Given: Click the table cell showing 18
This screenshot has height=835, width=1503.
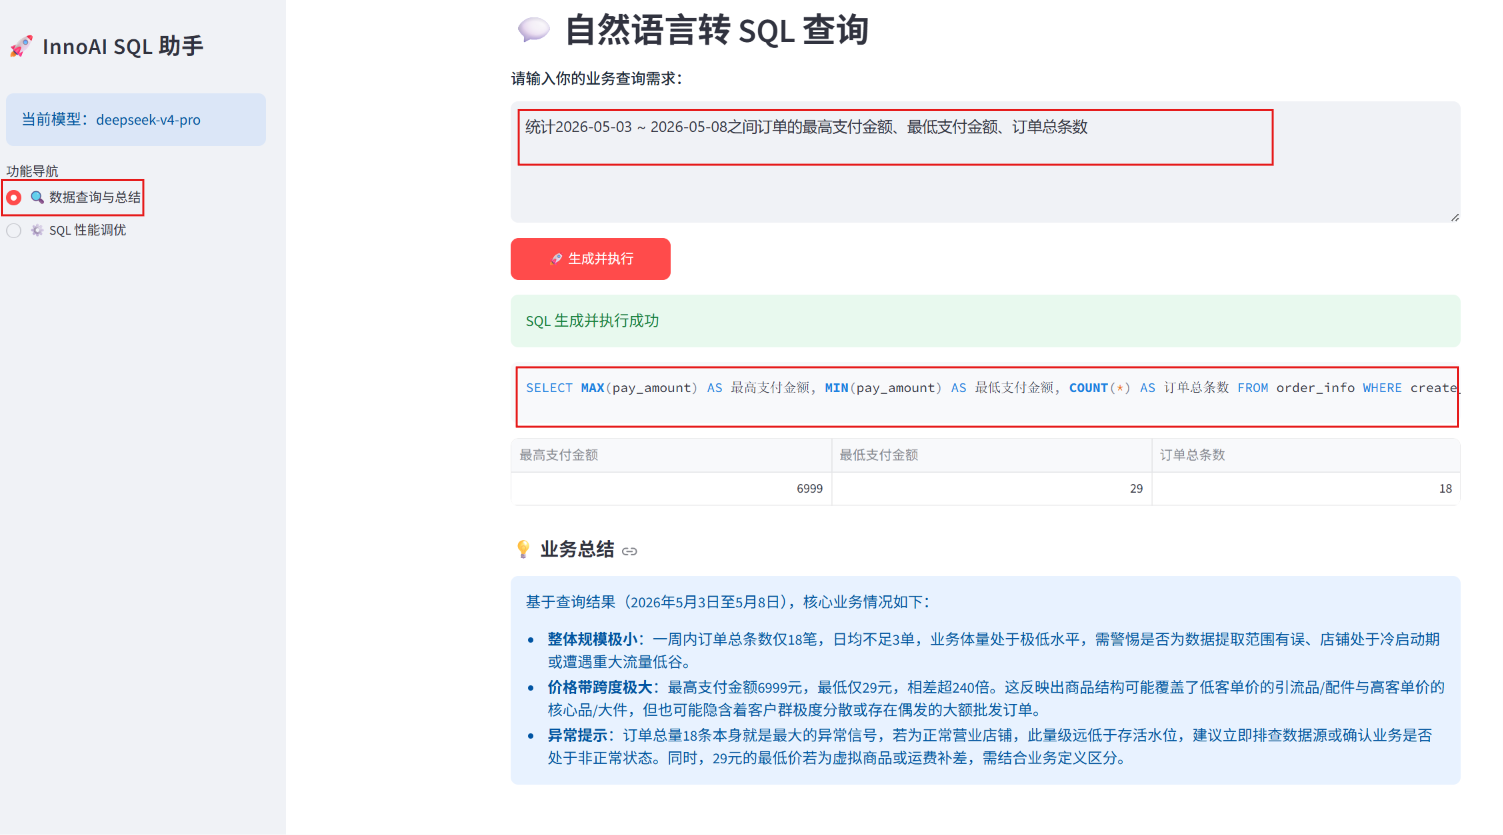Looking at the screenshot, I should click(1306, 489).
